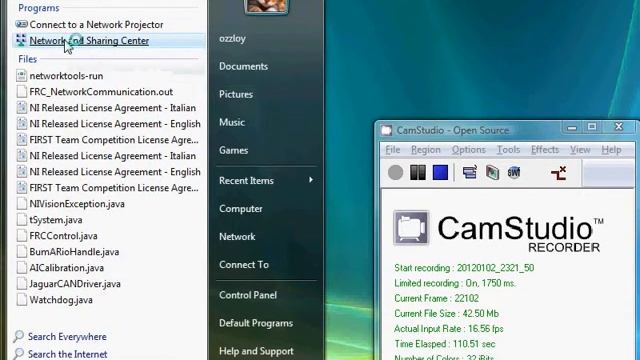This screenshot has height=360, width=640.
Task: Open Network and Sharing Center
Action: click(x=109, y=40)
